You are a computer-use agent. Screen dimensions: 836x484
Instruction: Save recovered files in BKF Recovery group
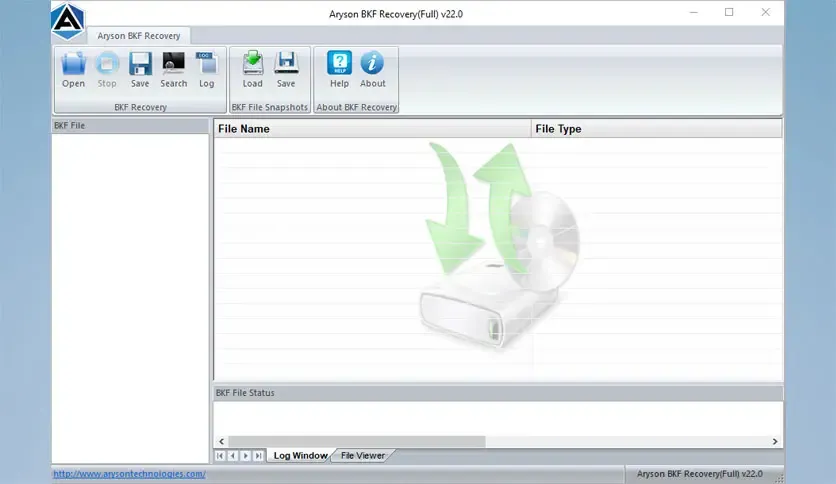click(x=140, y=70)
